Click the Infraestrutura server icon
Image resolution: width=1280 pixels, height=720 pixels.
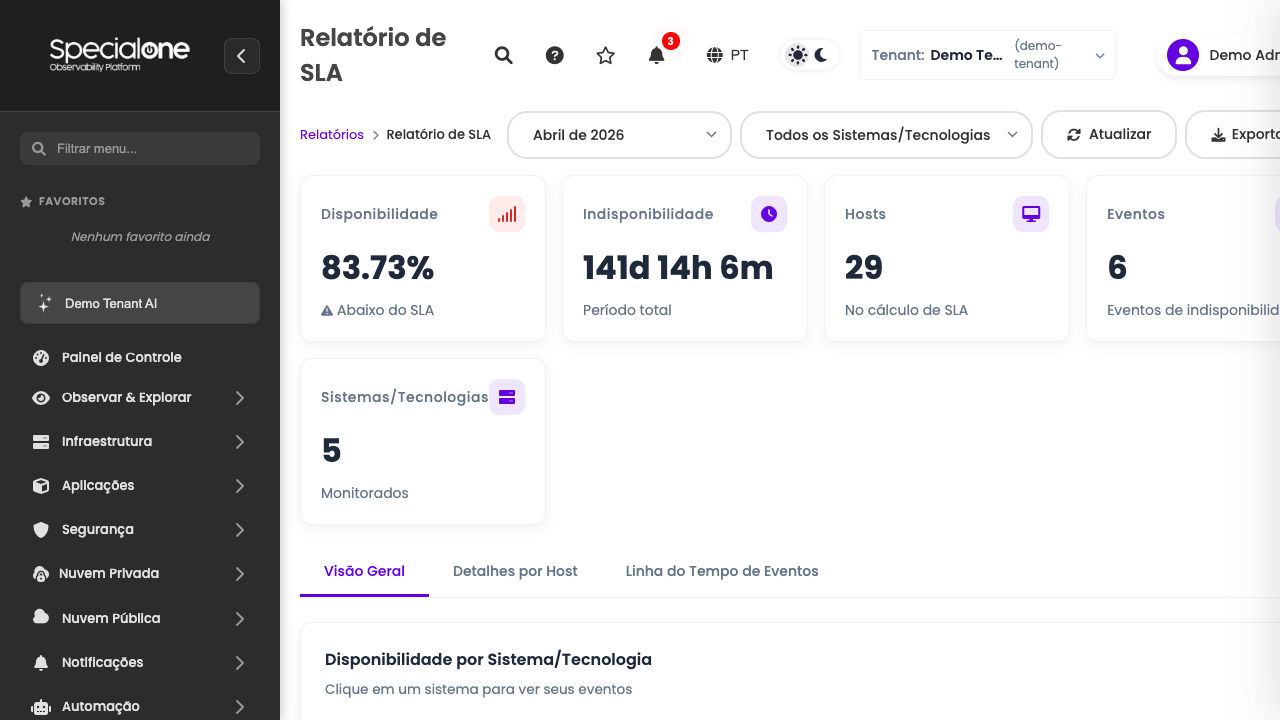click(41, 442)
